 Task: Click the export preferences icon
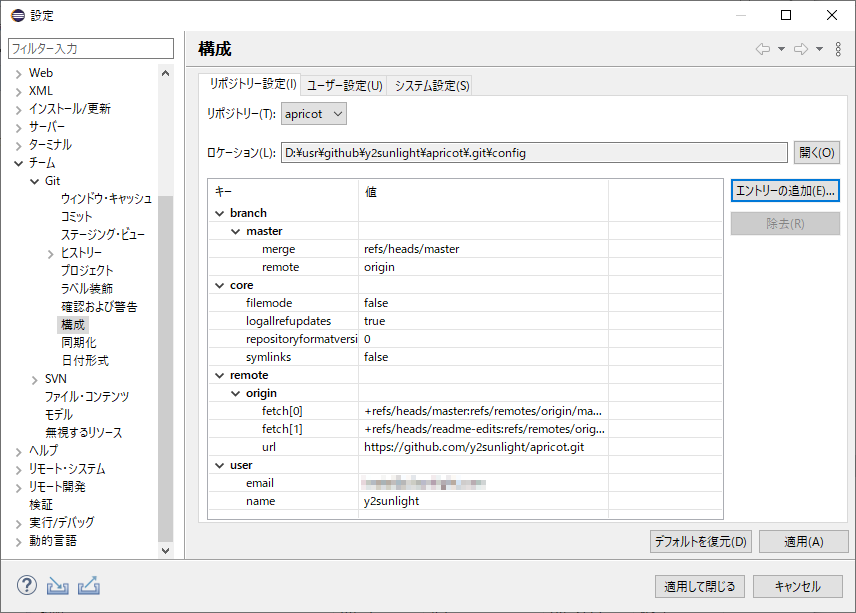click(x=88, y=586)
